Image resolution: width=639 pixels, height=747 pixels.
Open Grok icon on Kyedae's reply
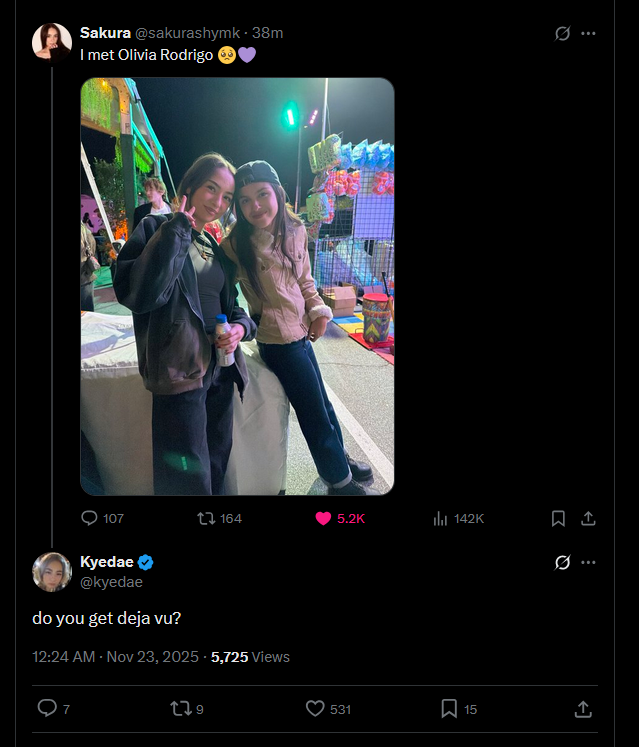562,562
